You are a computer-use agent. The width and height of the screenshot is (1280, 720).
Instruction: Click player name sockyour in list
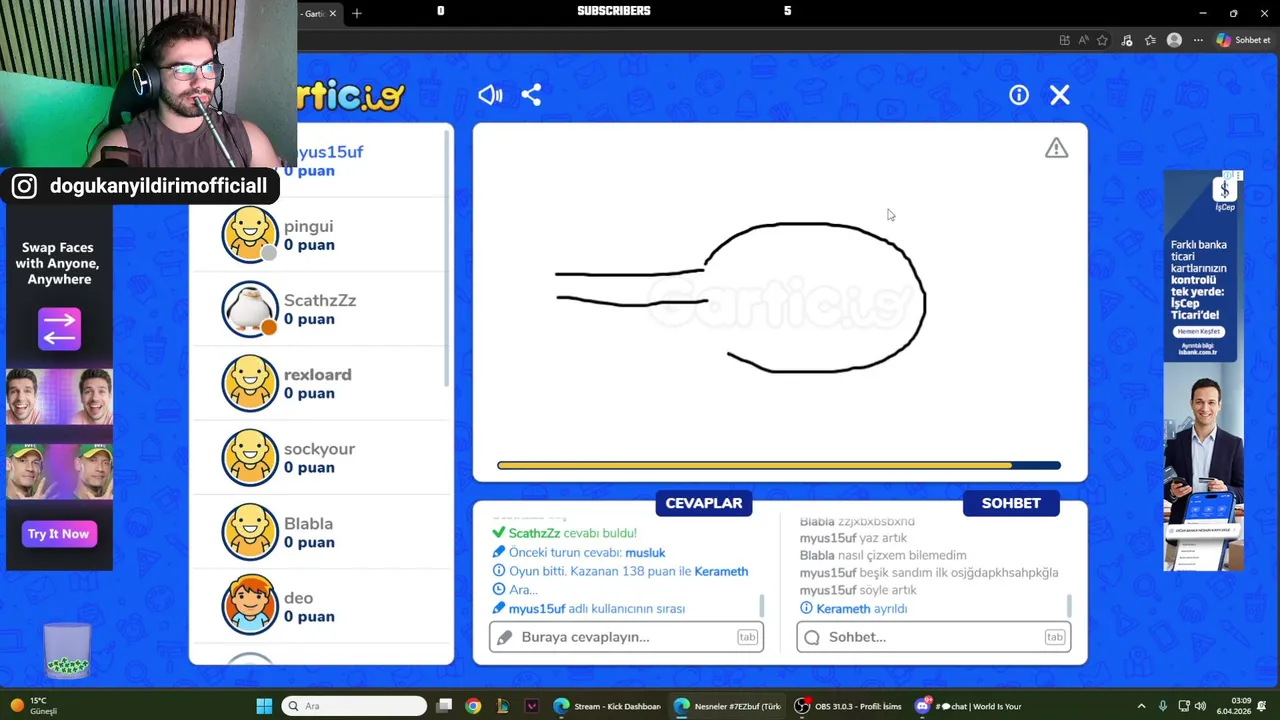coord(319,449)
